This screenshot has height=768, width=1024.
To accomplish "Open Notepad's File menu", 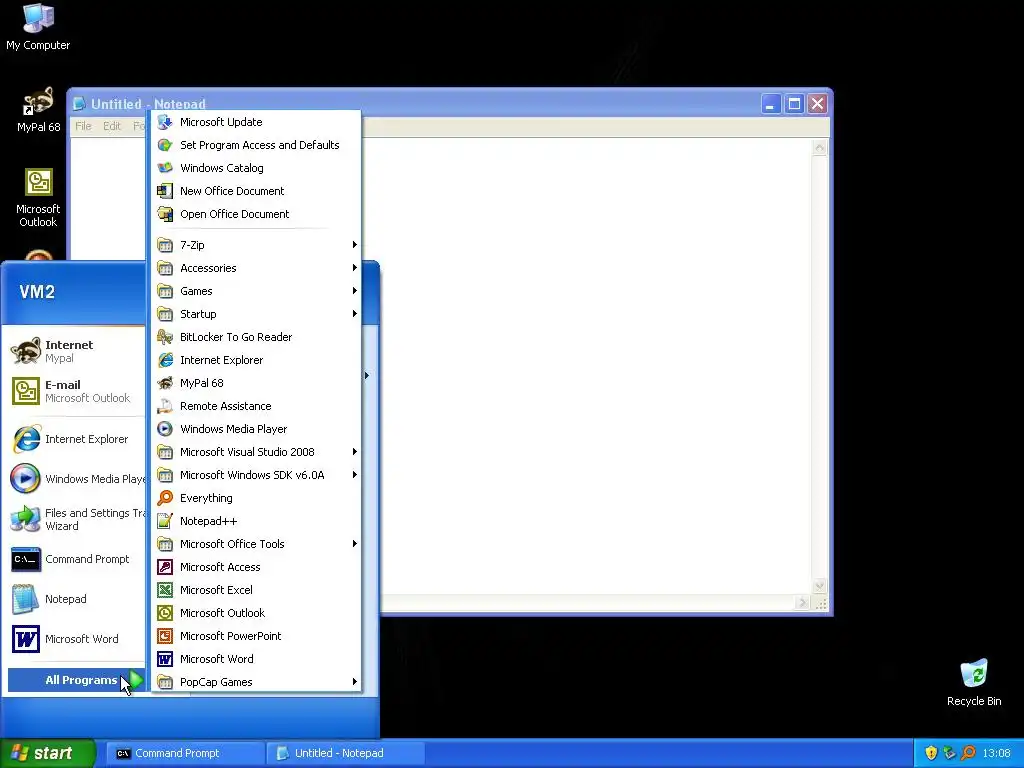I will [x=83, y=126].
